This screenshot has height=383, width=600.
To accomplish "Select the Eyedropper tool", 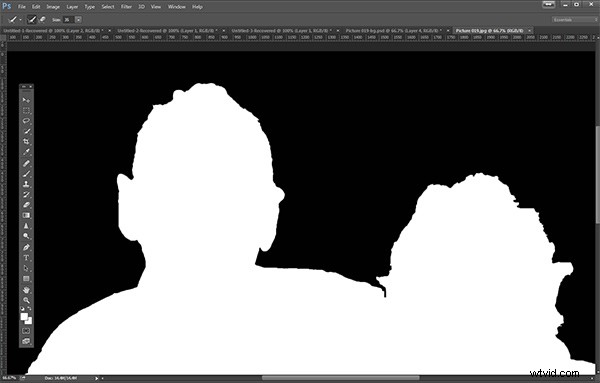I will tap(26, 152).
